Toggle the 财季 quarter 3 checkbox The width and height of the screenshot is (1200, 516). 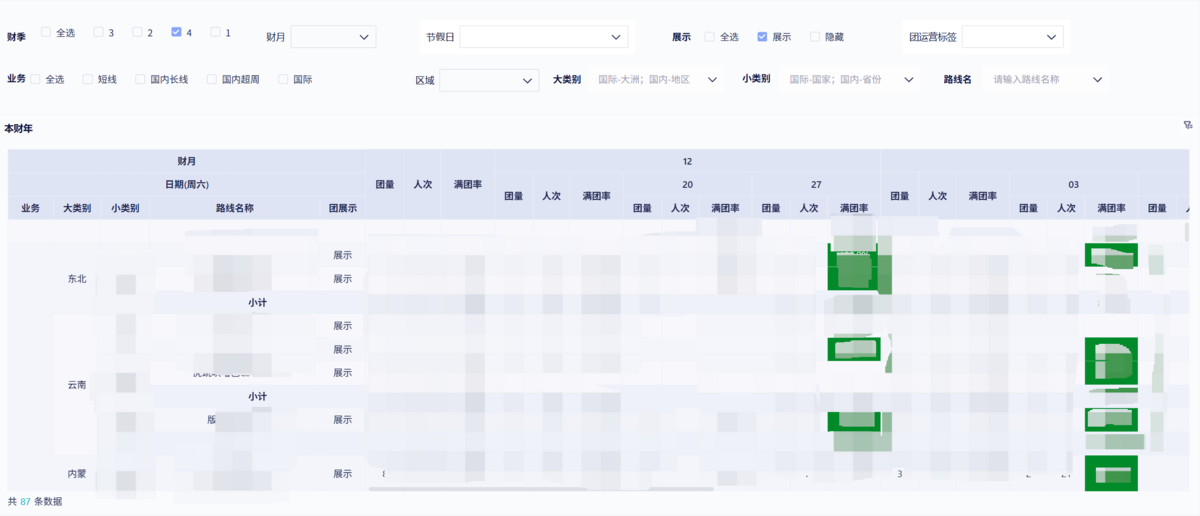pyautogui.click(x=98, y=32)
